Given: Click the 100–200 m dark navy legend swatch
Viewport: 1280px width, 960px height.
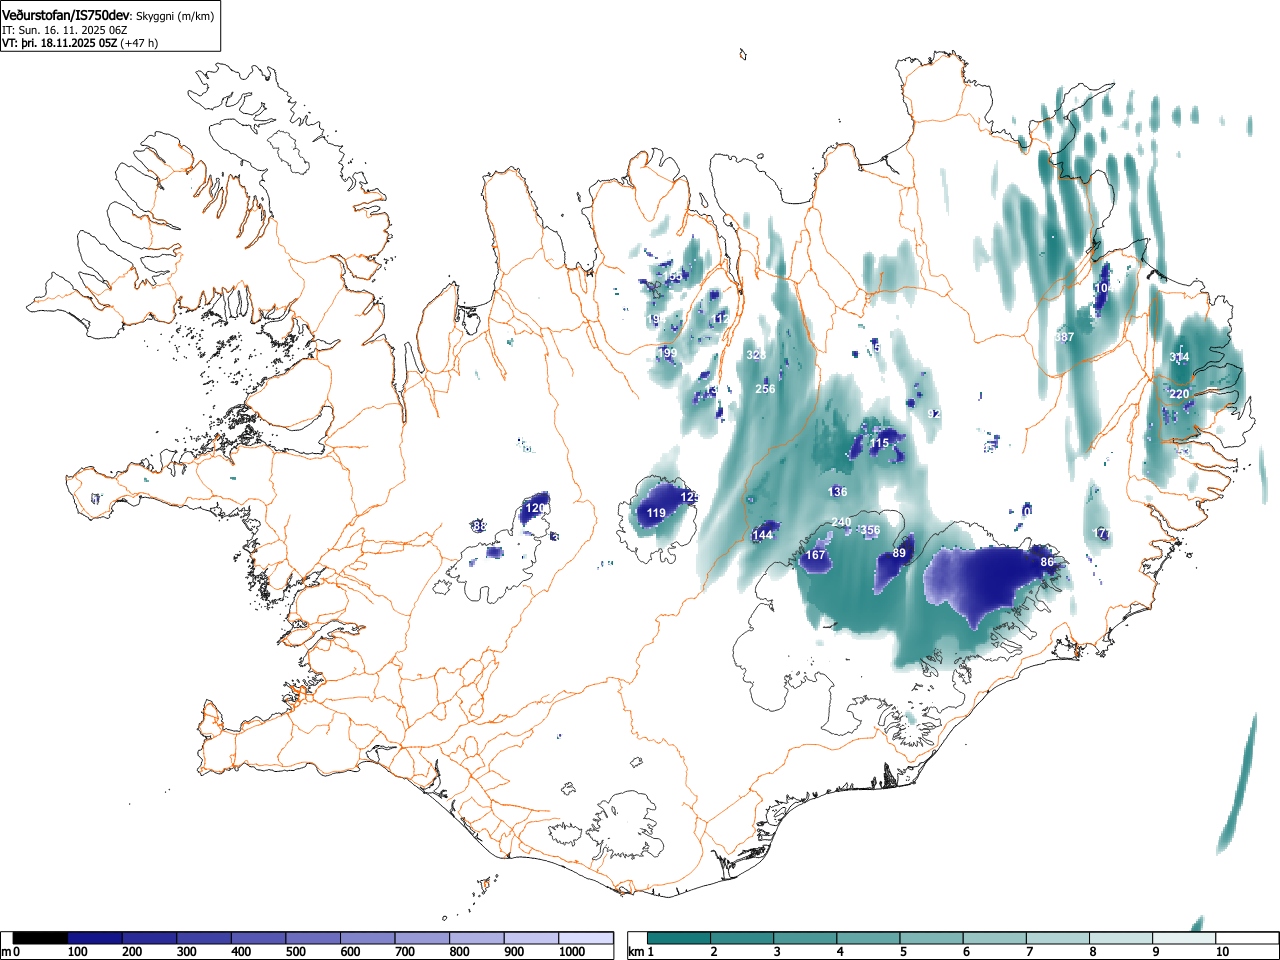Looking at the screenshot, I should (x=95, y=938).
